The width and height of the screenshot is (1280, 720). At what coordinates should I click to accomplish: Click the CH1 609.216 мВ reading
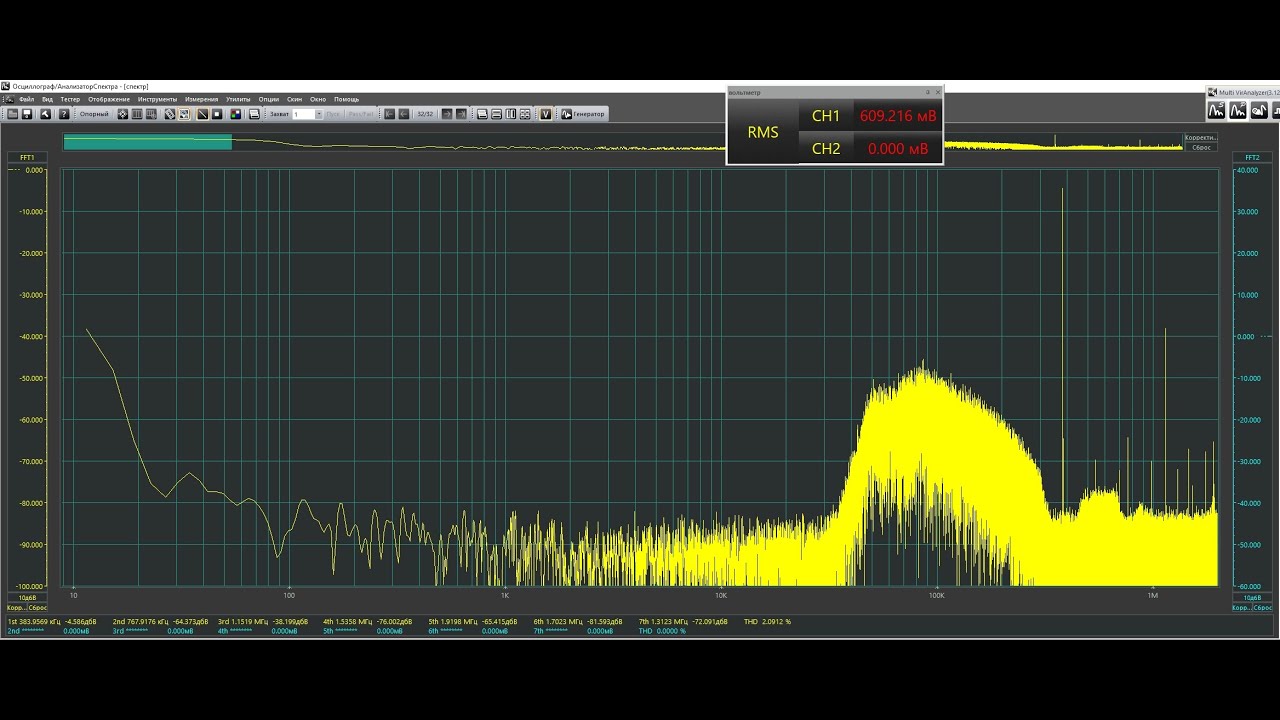pos(898,116)
